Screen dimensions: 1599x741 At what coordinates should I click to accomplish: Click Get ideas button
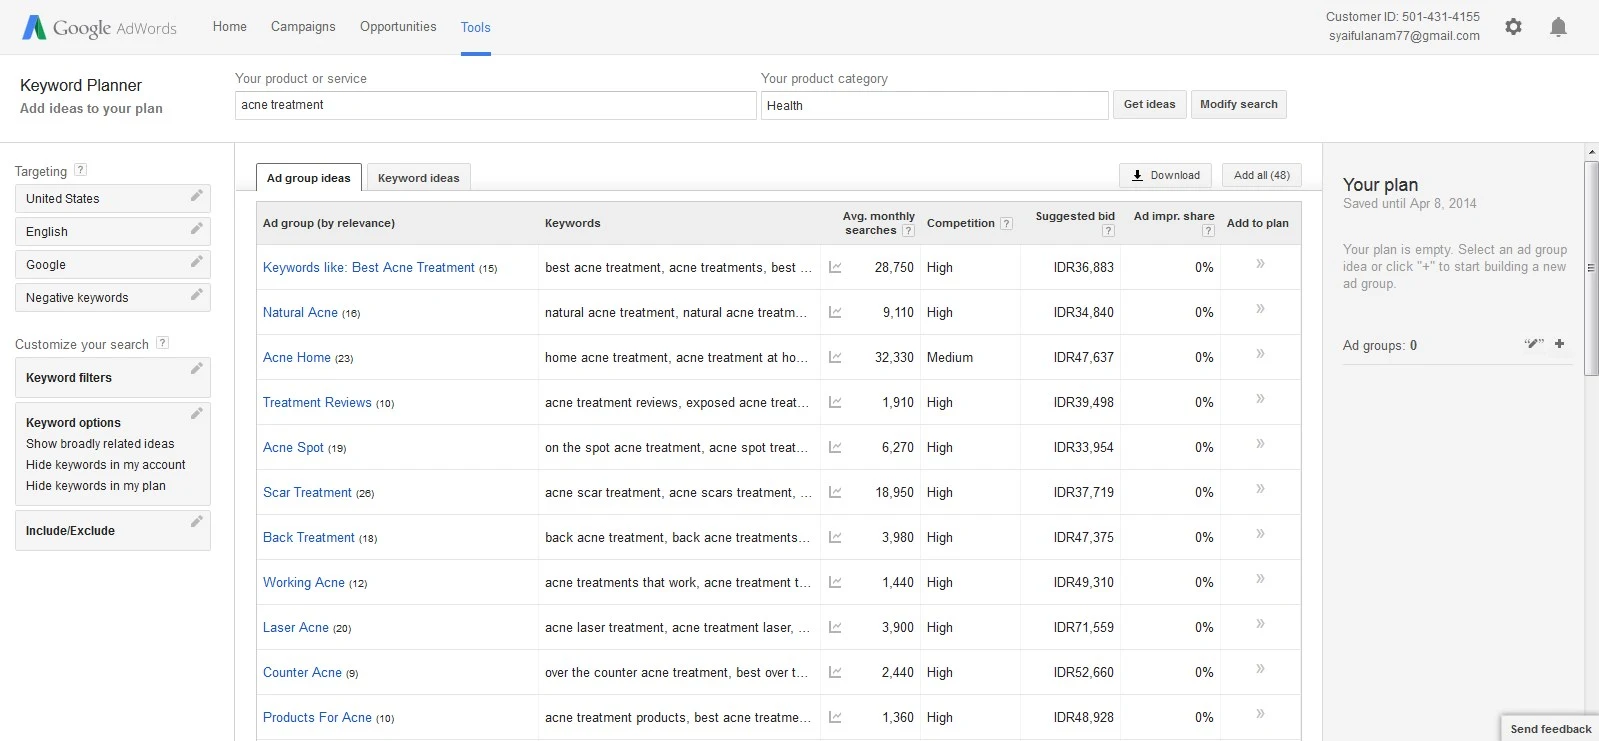point(1150,104)
